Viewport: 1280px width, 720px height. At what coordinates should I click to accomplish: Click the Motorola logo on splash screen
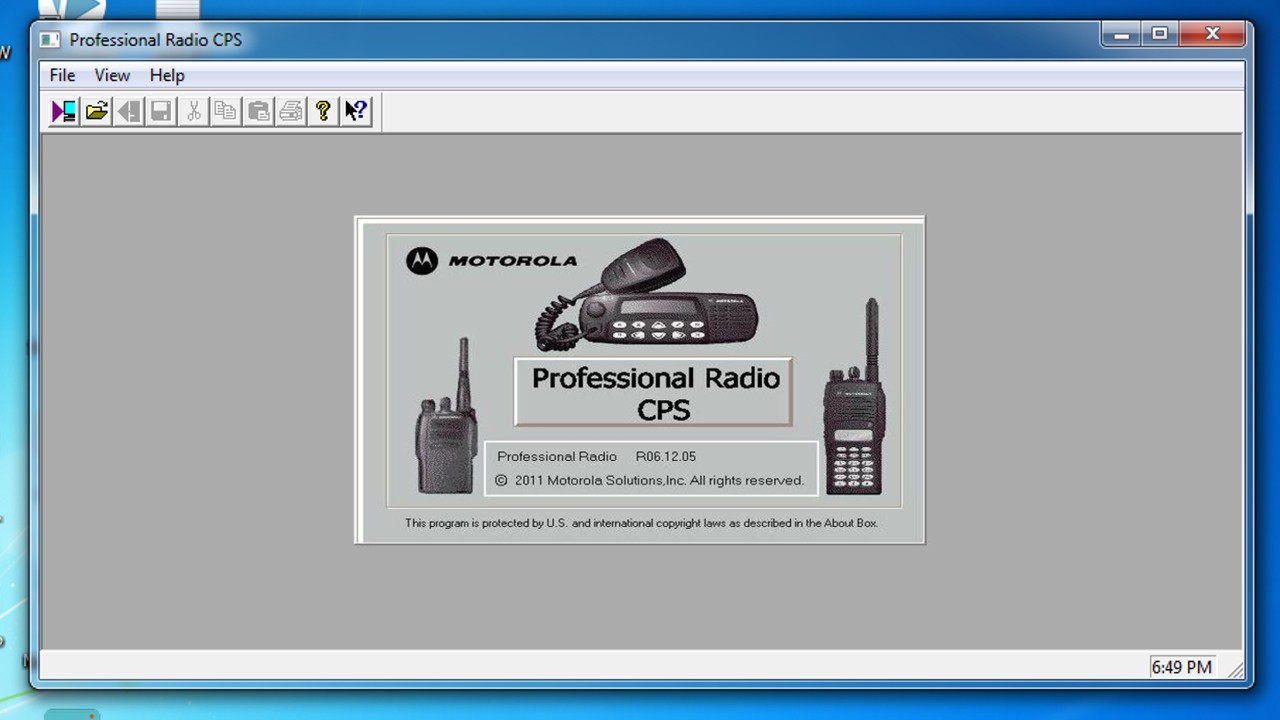pos(491,261)
